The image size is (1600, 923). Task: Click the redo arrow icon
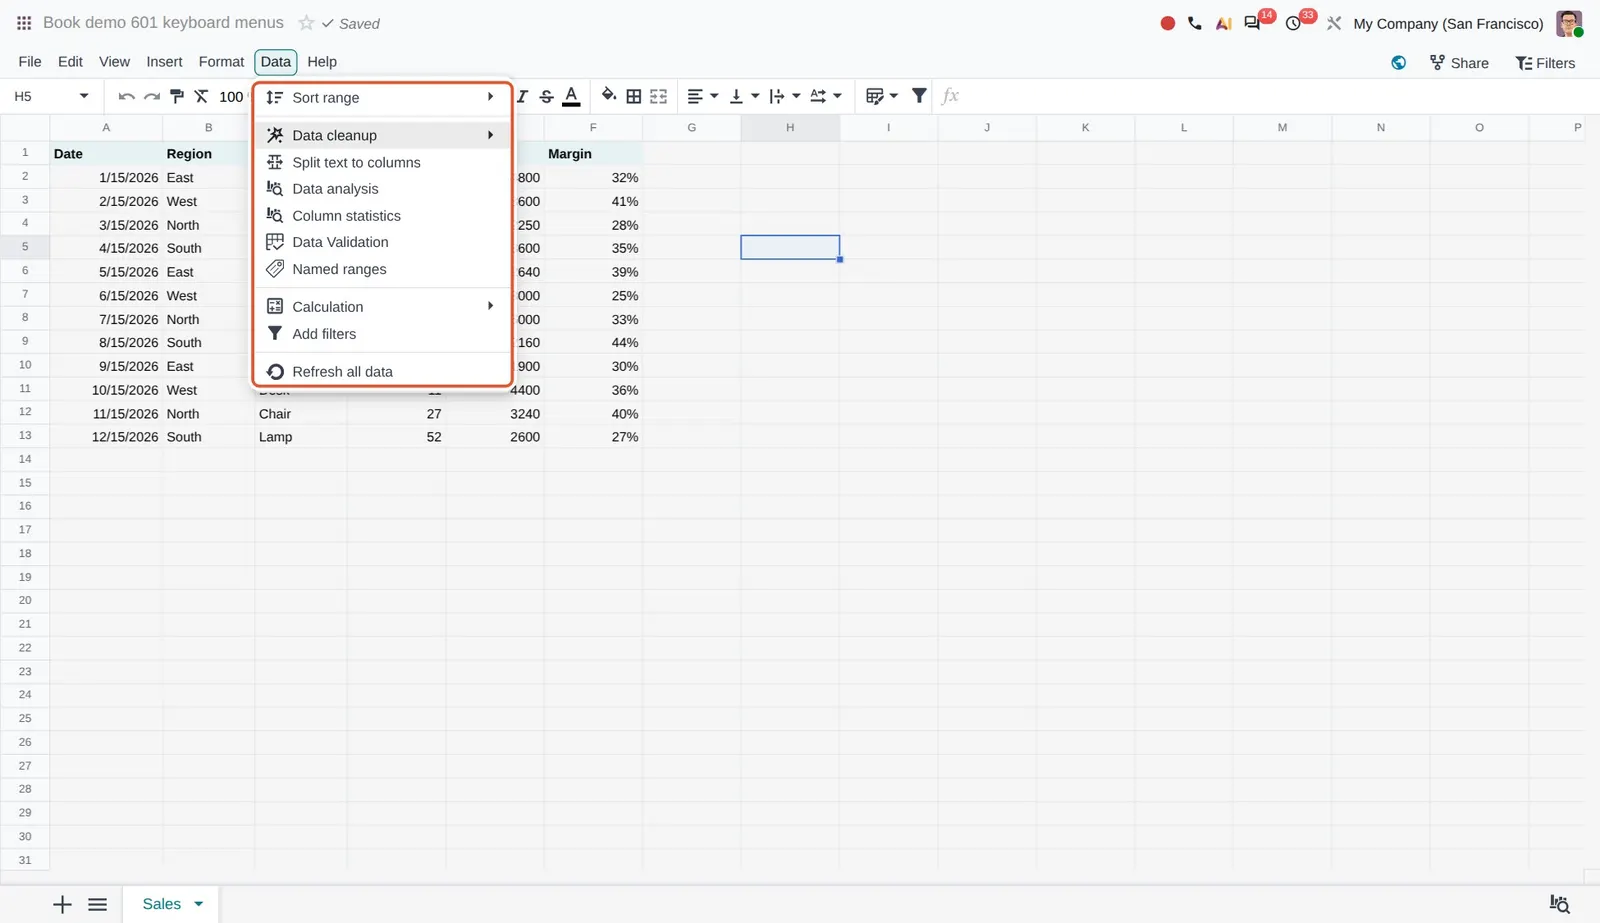[152, 96]
